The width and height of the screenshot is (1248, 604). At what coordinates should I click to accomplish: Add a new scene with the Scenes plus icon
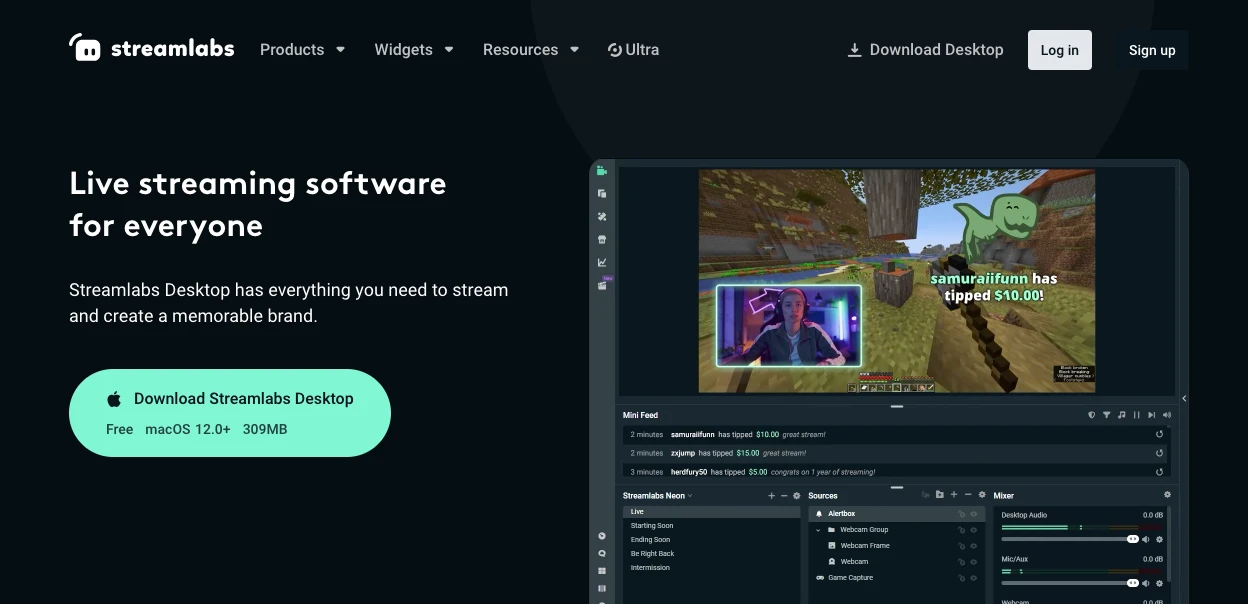pos(771,496)
